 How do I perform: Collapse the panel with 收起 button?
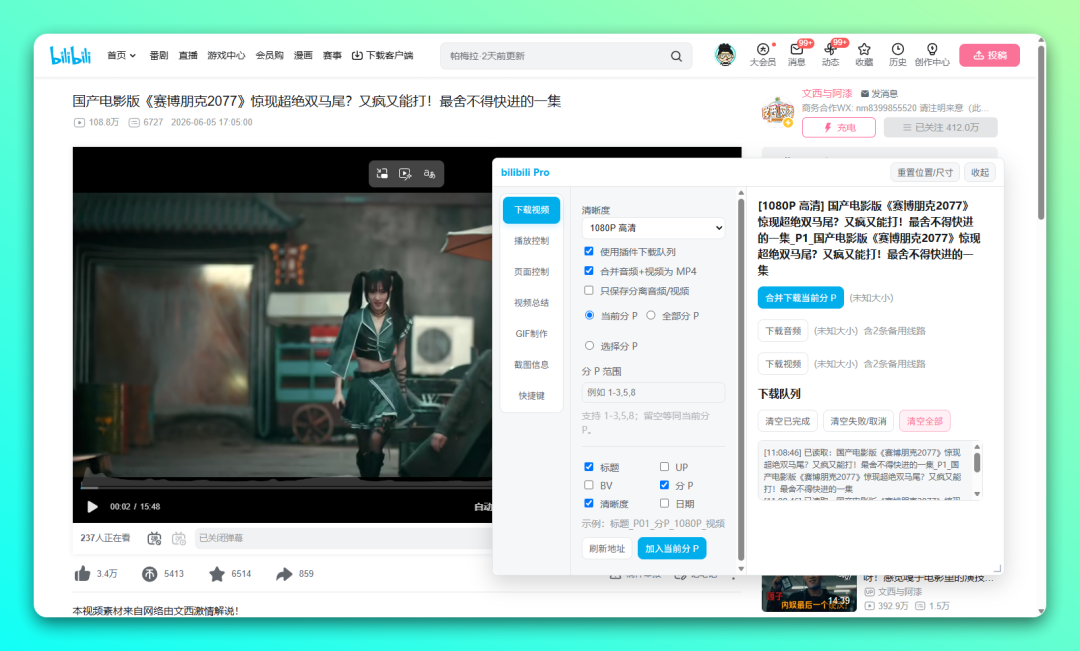click(x=979, y=172)
